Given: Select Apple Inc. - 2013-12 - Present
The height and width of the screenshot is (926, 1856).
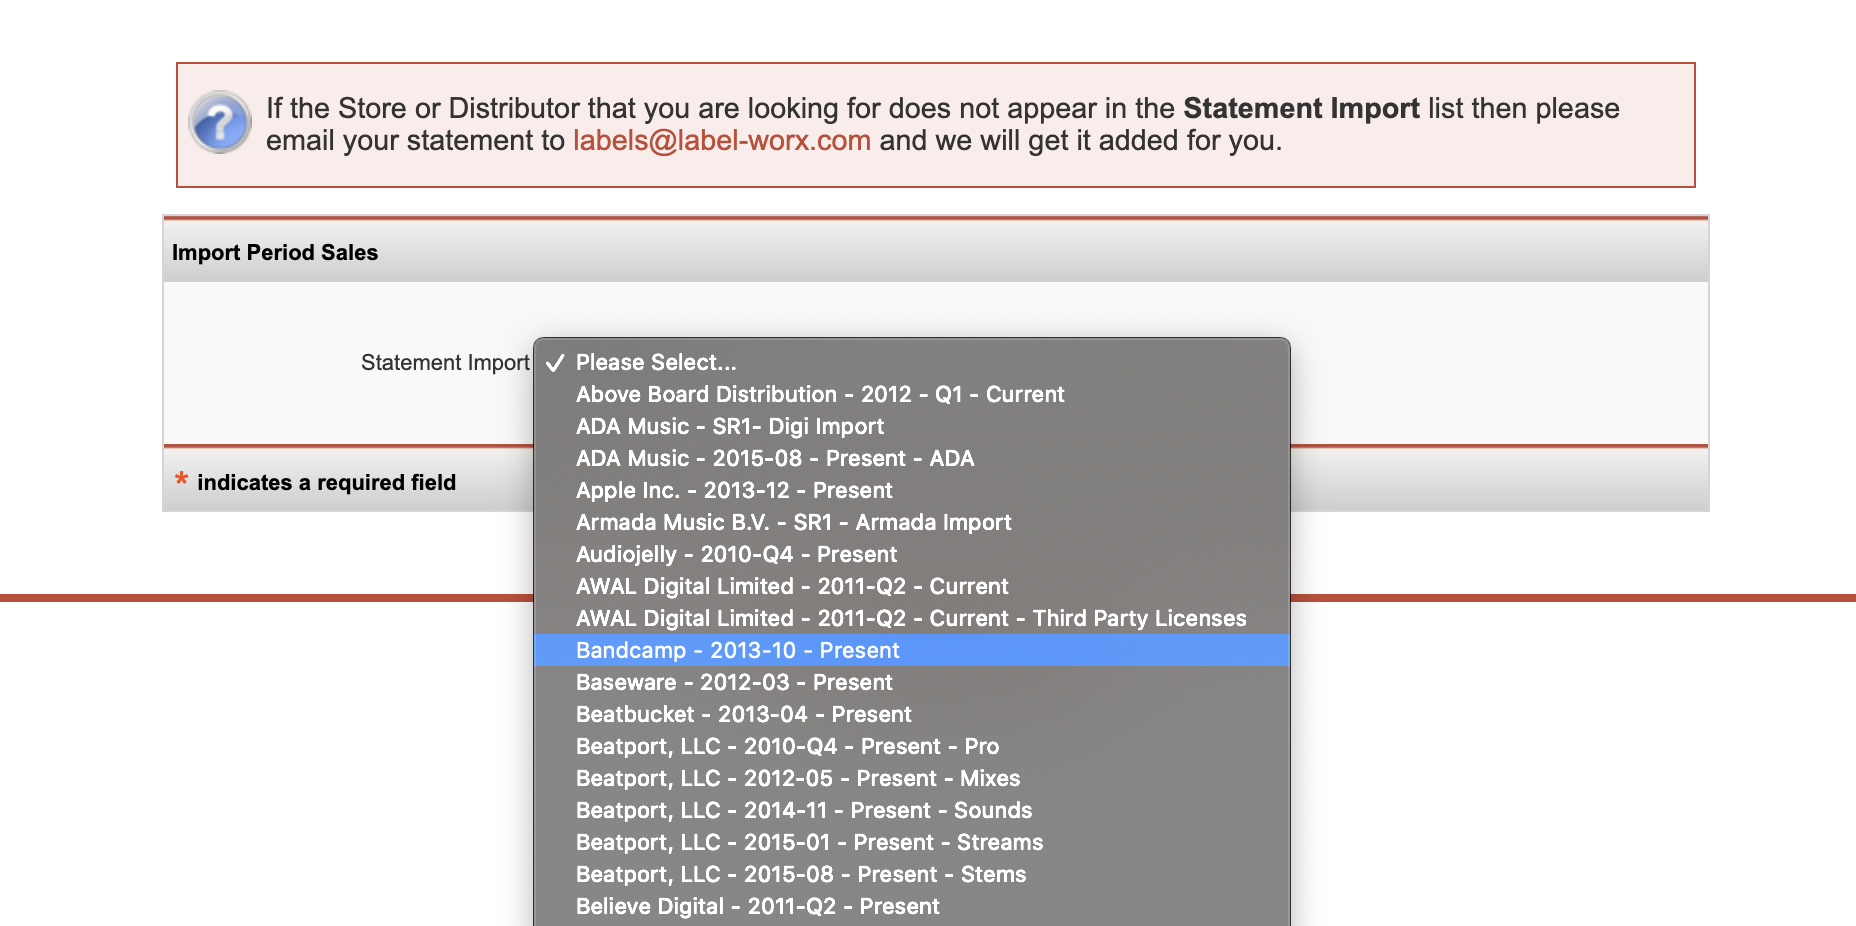Looking at the screenshot, I should tap(912, 490).
